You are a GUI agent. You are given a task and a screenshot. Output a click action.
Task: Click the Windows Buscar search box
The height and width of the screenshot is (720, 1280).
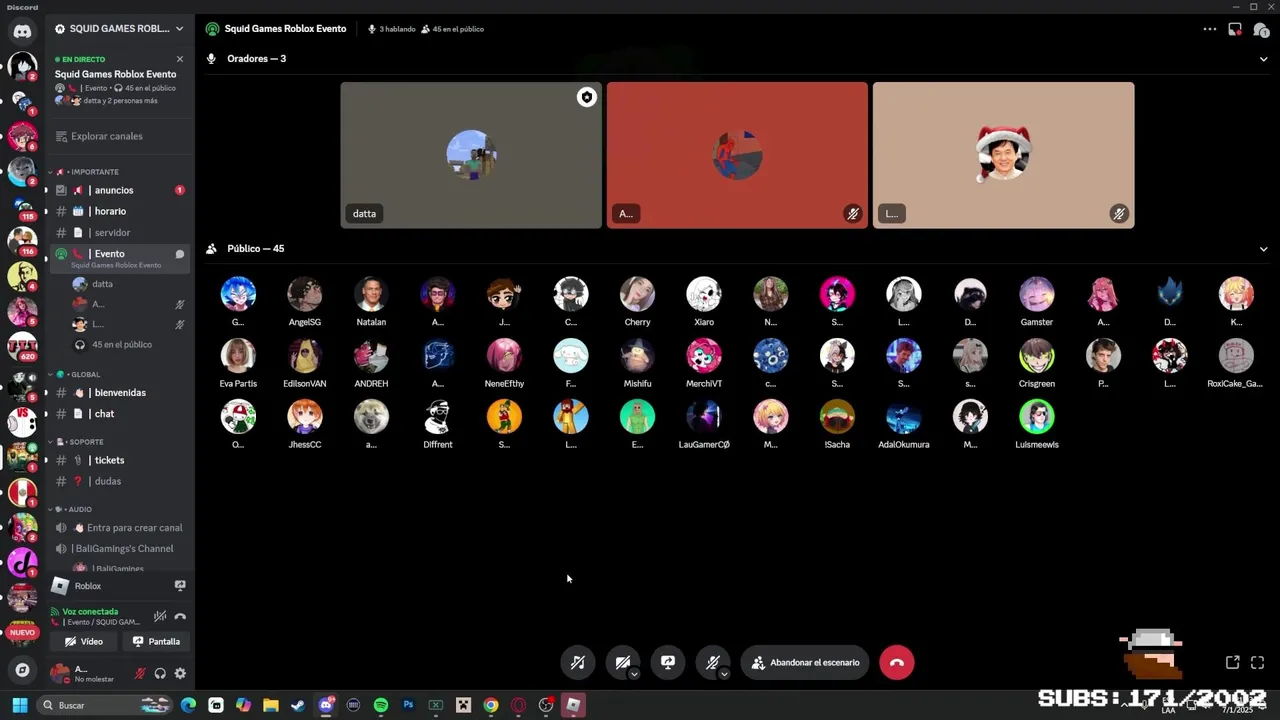[105, 705]
